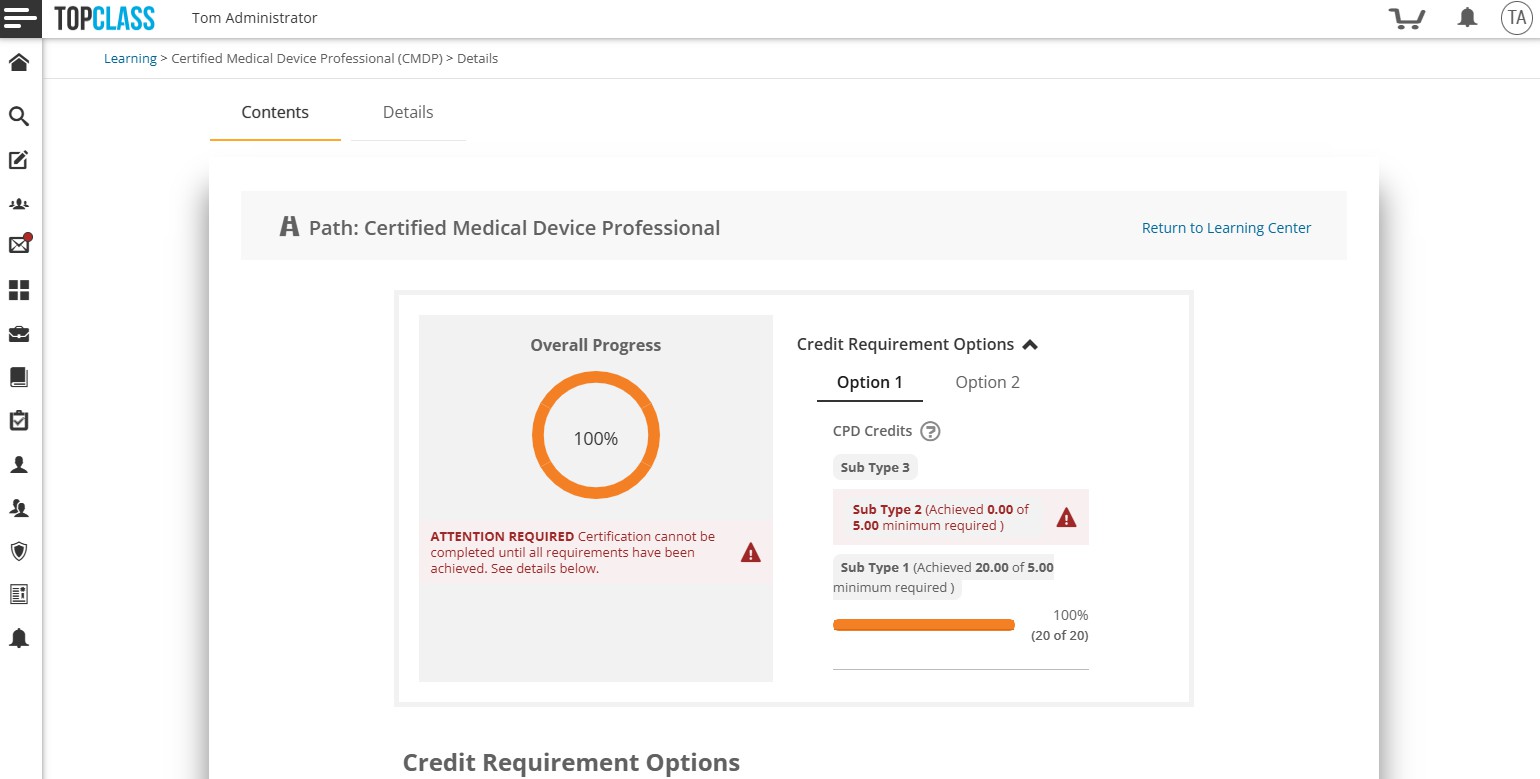Viewport: 1540px width, 779px height.
Task: Switch to the Details tab
Action: click(x=408, y=112)
